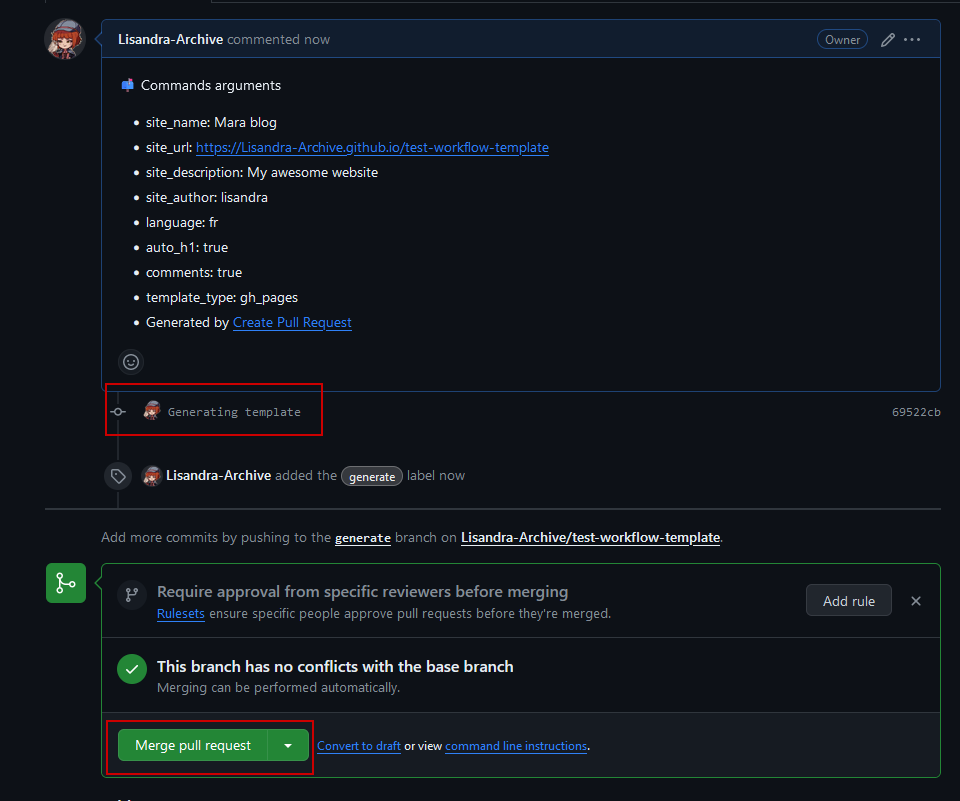Click the 'generate' label badge
Image resolution: width=960 pixels, height=801 pixels.
click(x=372, y=476)
